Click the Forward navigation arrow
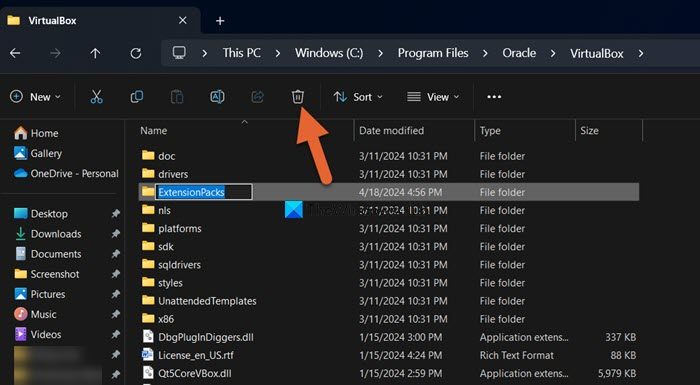700x385 pixels. pos(55,54)
